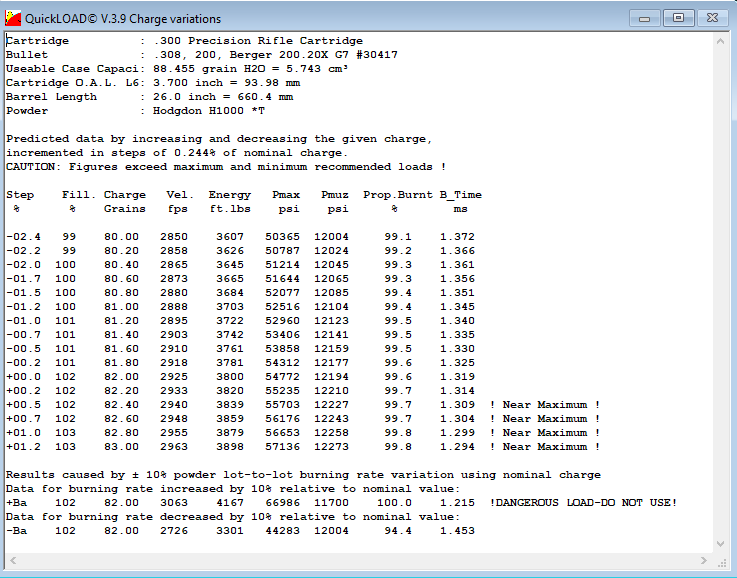Click the window title bar text
This screenshot has width=737, height=578.
click(123, 19)
